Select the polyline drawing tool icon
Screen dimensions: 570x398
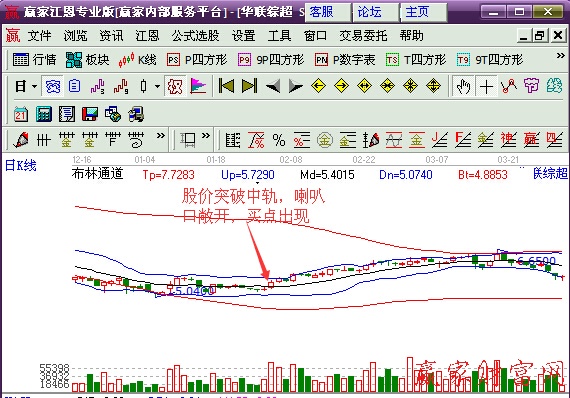[x=509, y=87]
